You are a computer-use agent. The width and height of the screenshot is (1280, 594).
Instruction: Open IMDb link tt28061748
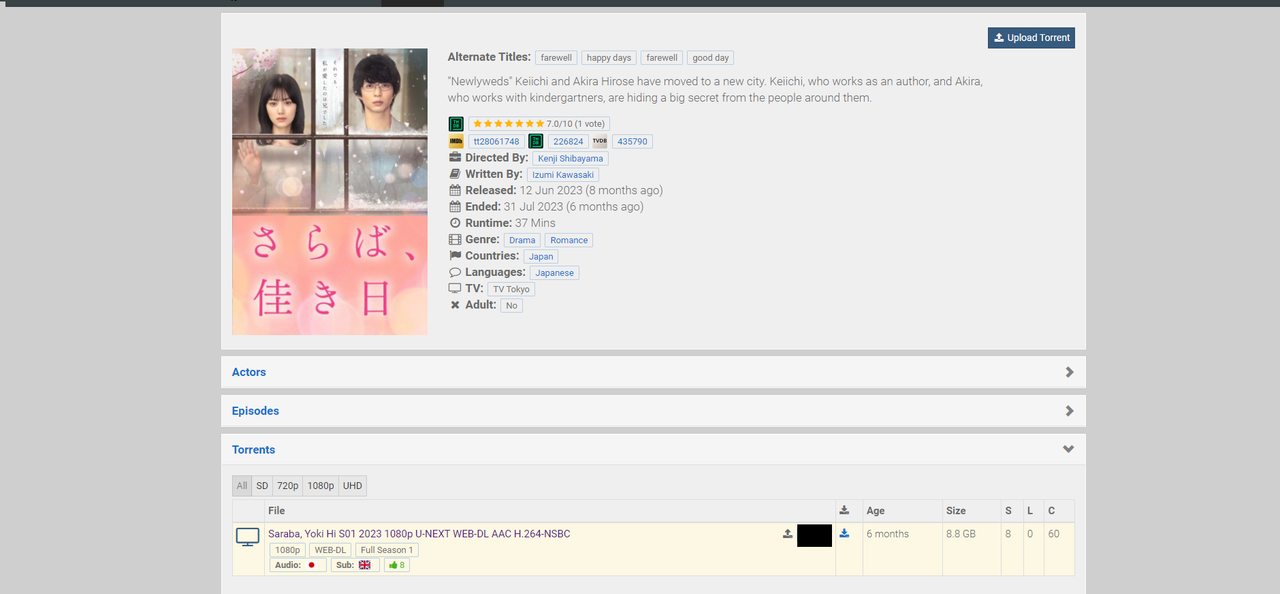(x=496, y=142)
